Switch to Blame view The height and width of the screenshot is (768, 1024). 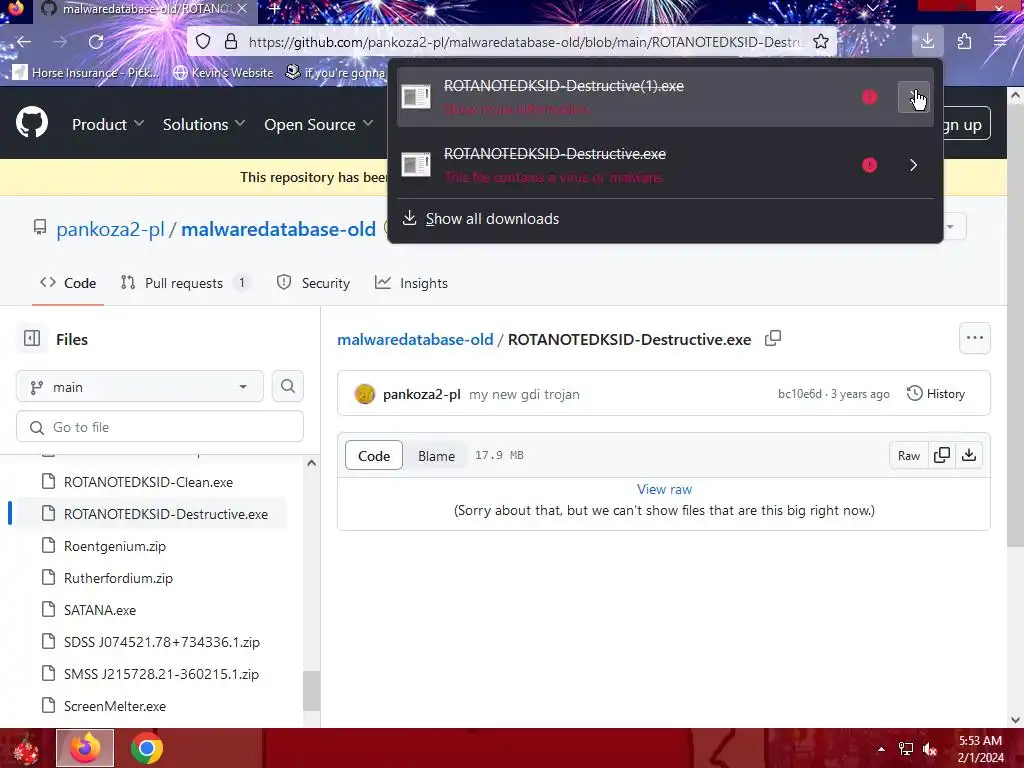(436, 456)
